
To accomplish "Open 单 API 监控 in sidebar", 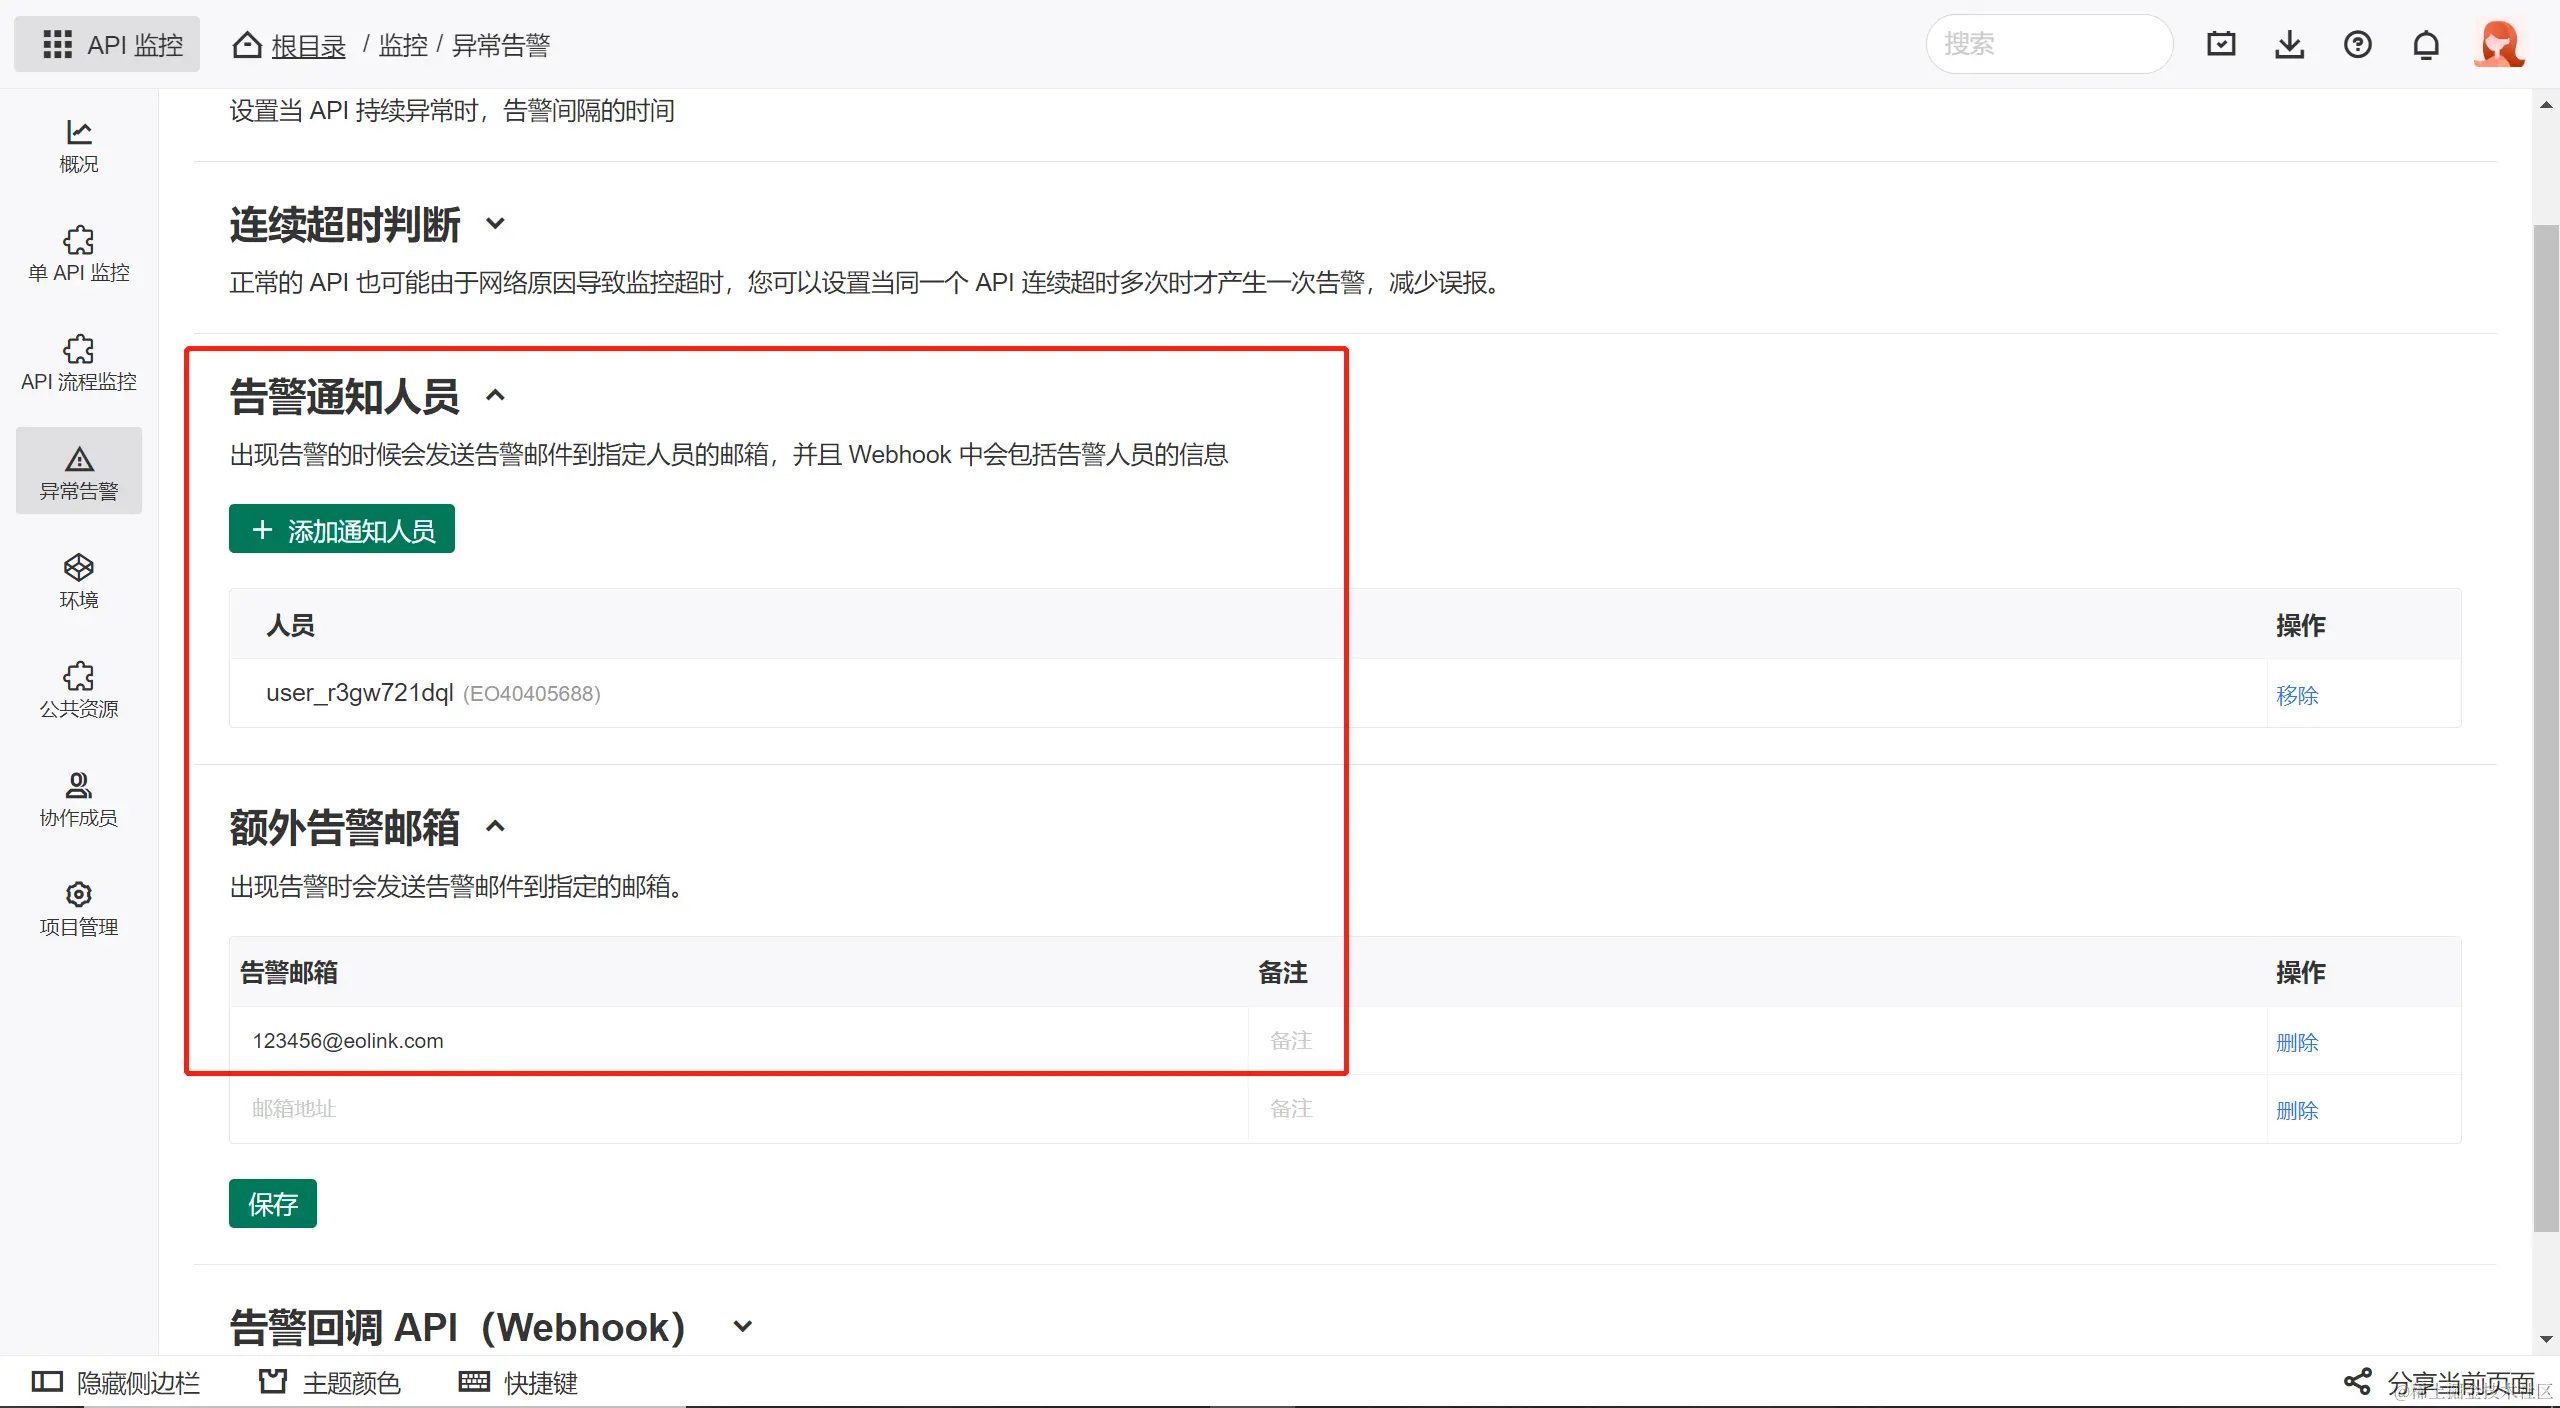I will pos(78,254).
